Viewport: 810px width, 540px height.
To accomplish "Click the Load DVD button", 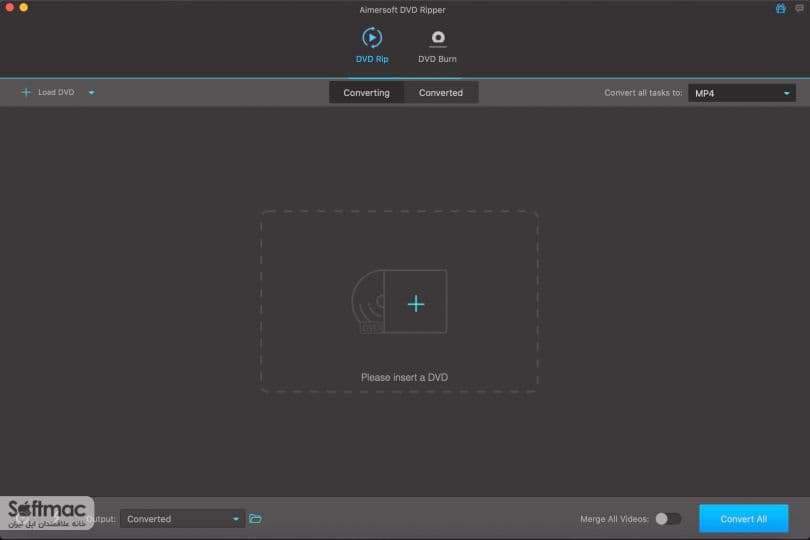I will point(48,92).
